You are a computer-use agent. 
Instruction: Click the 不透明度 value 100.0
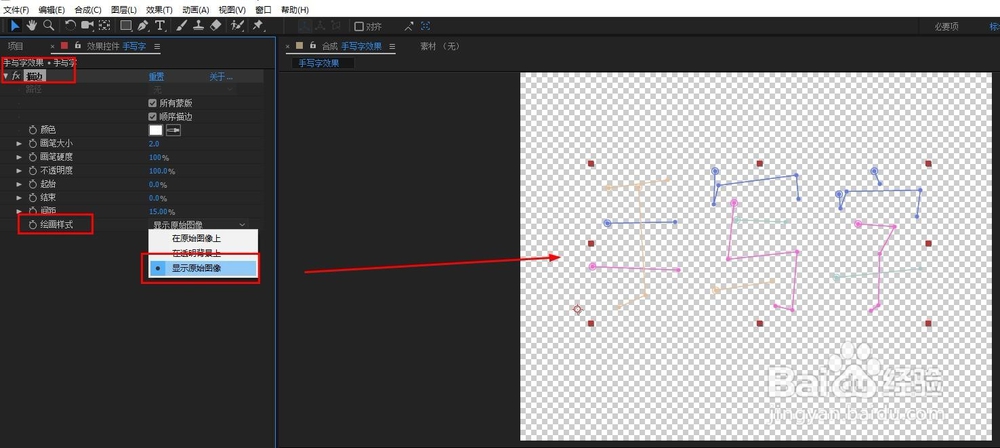click(158, 171)
